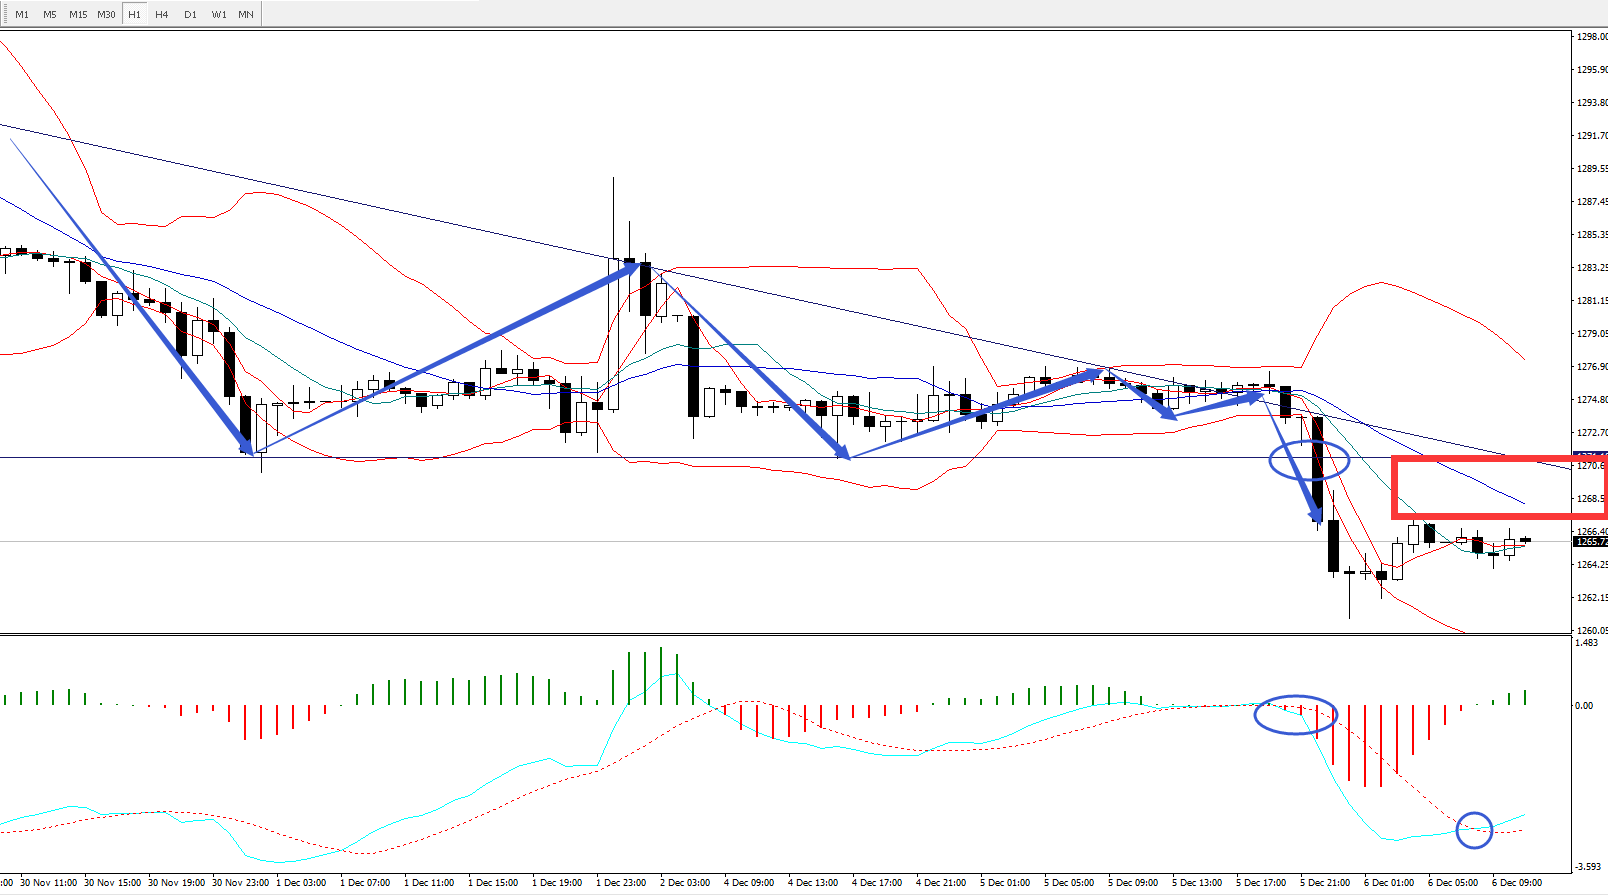Click the 6 Dec 09:00 time axis label

[x=1516, y=883]
